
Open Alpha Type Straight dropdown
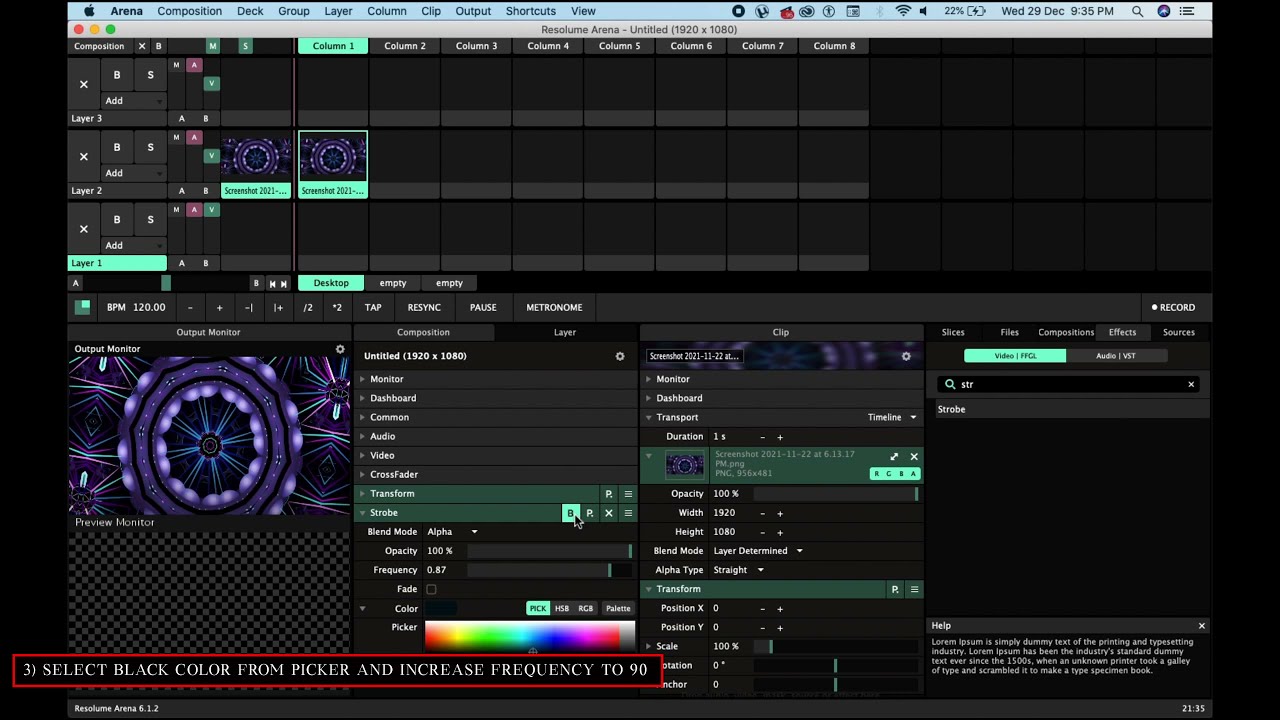point(738,570)
